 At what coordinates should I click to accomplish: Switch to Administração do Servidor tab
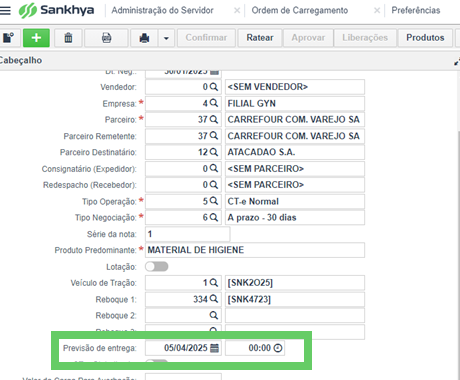pos(162,10)
